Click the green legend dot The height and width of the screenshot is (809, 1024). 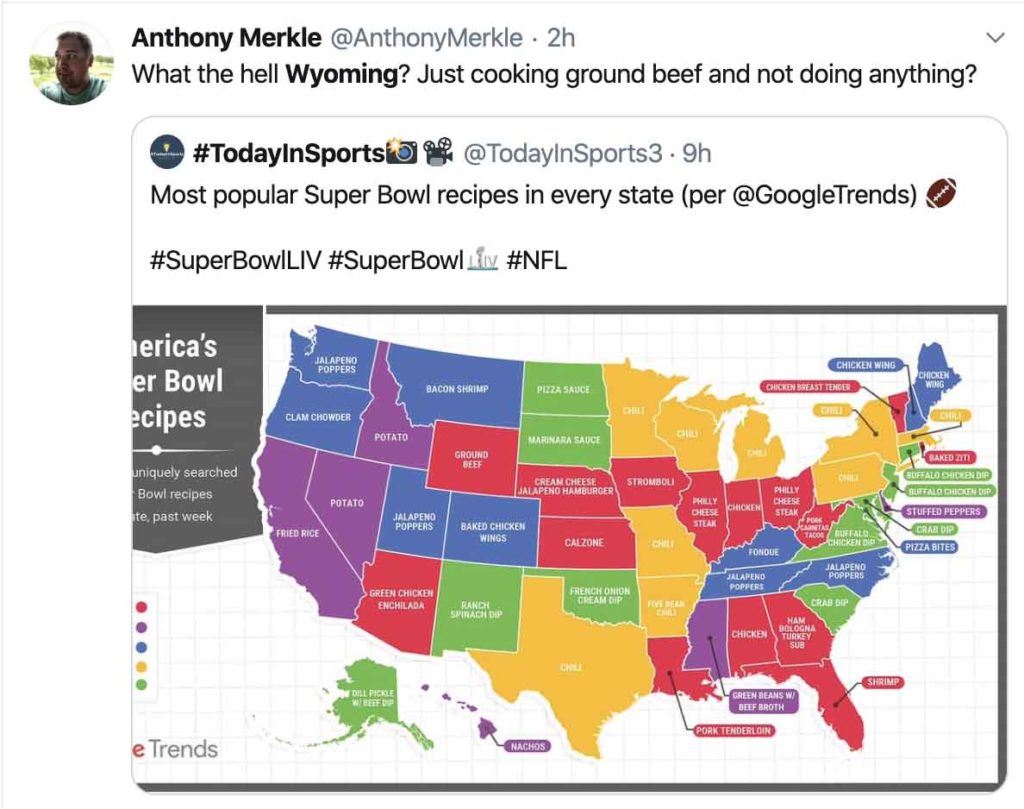click(x=141, y=685)
